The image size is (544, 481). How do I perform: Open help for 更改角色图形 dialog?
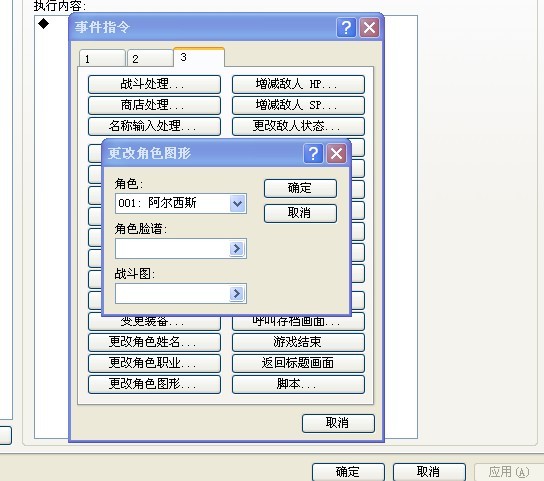[313, 153]
